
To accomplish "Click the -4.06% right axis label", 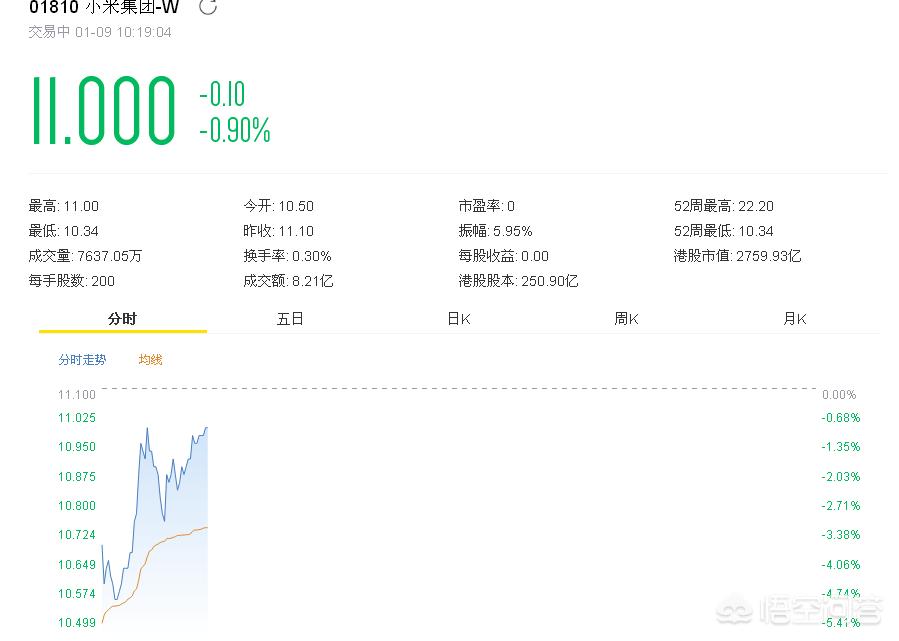I will point(841,565).
